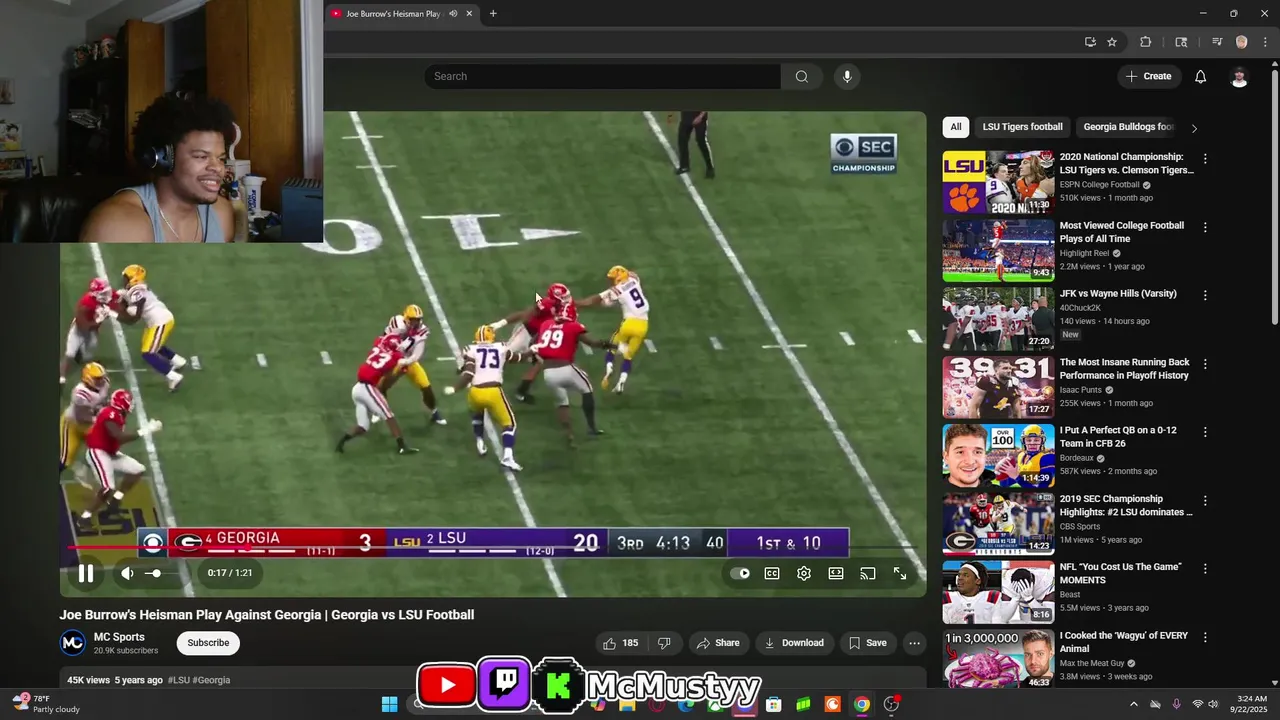Open Most Viewed College Football Plays title

(x=1121, y=232)
